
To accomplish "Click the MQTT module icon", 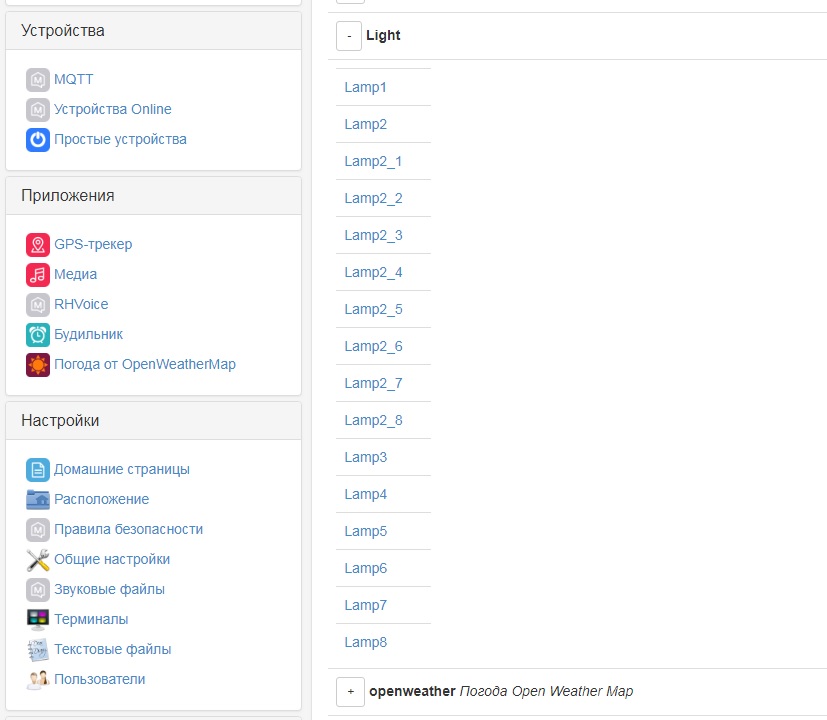I will [x=38, y=80].
